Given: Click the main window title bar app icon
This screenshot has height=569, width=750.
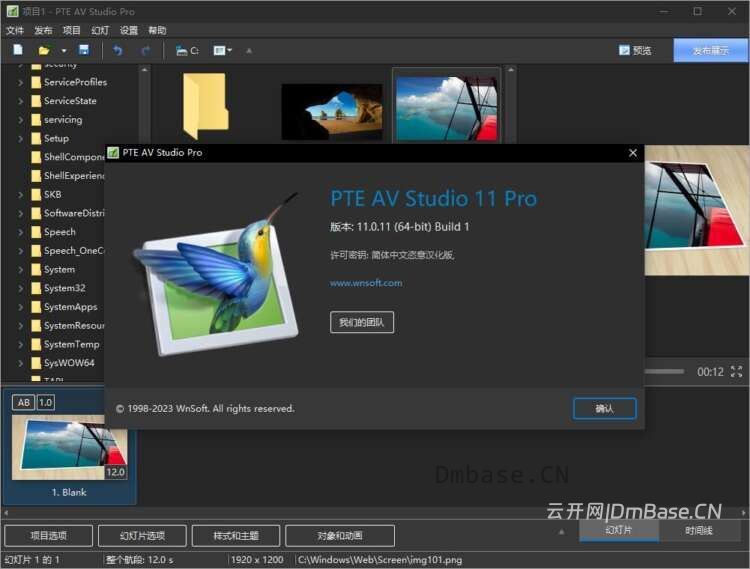Looking at the screenshot, I should pyautogui.click(x=12, y=11).
